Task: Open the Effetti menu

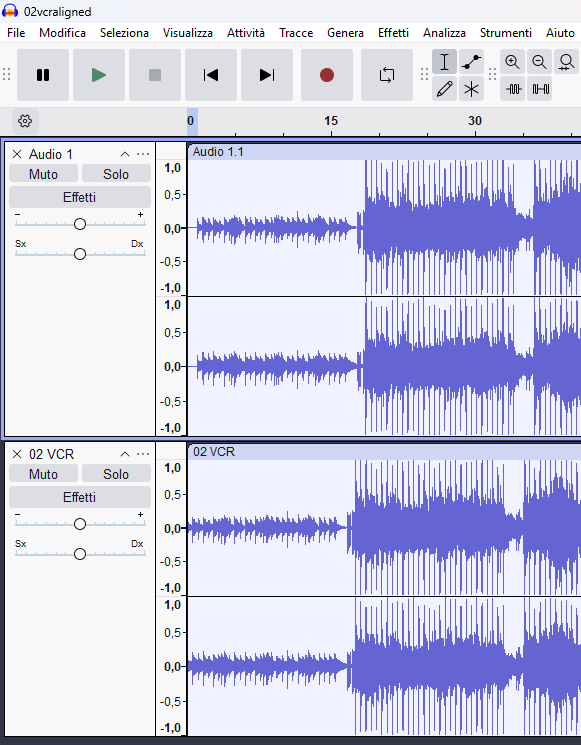Action: [x=393, y=33]
